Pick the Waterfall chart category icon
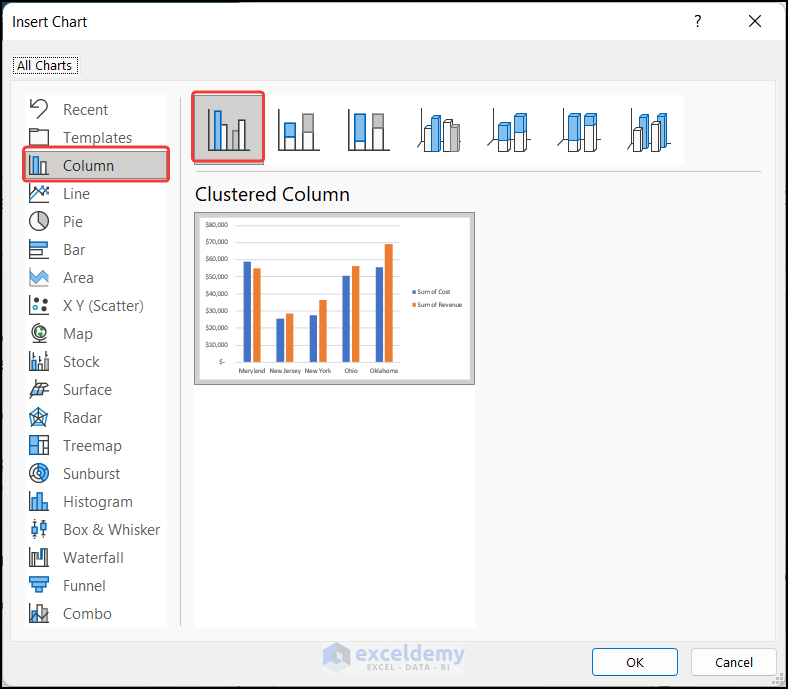Viewport: 788px width, 689px height. pyautogui.click(x=39, y=558)
